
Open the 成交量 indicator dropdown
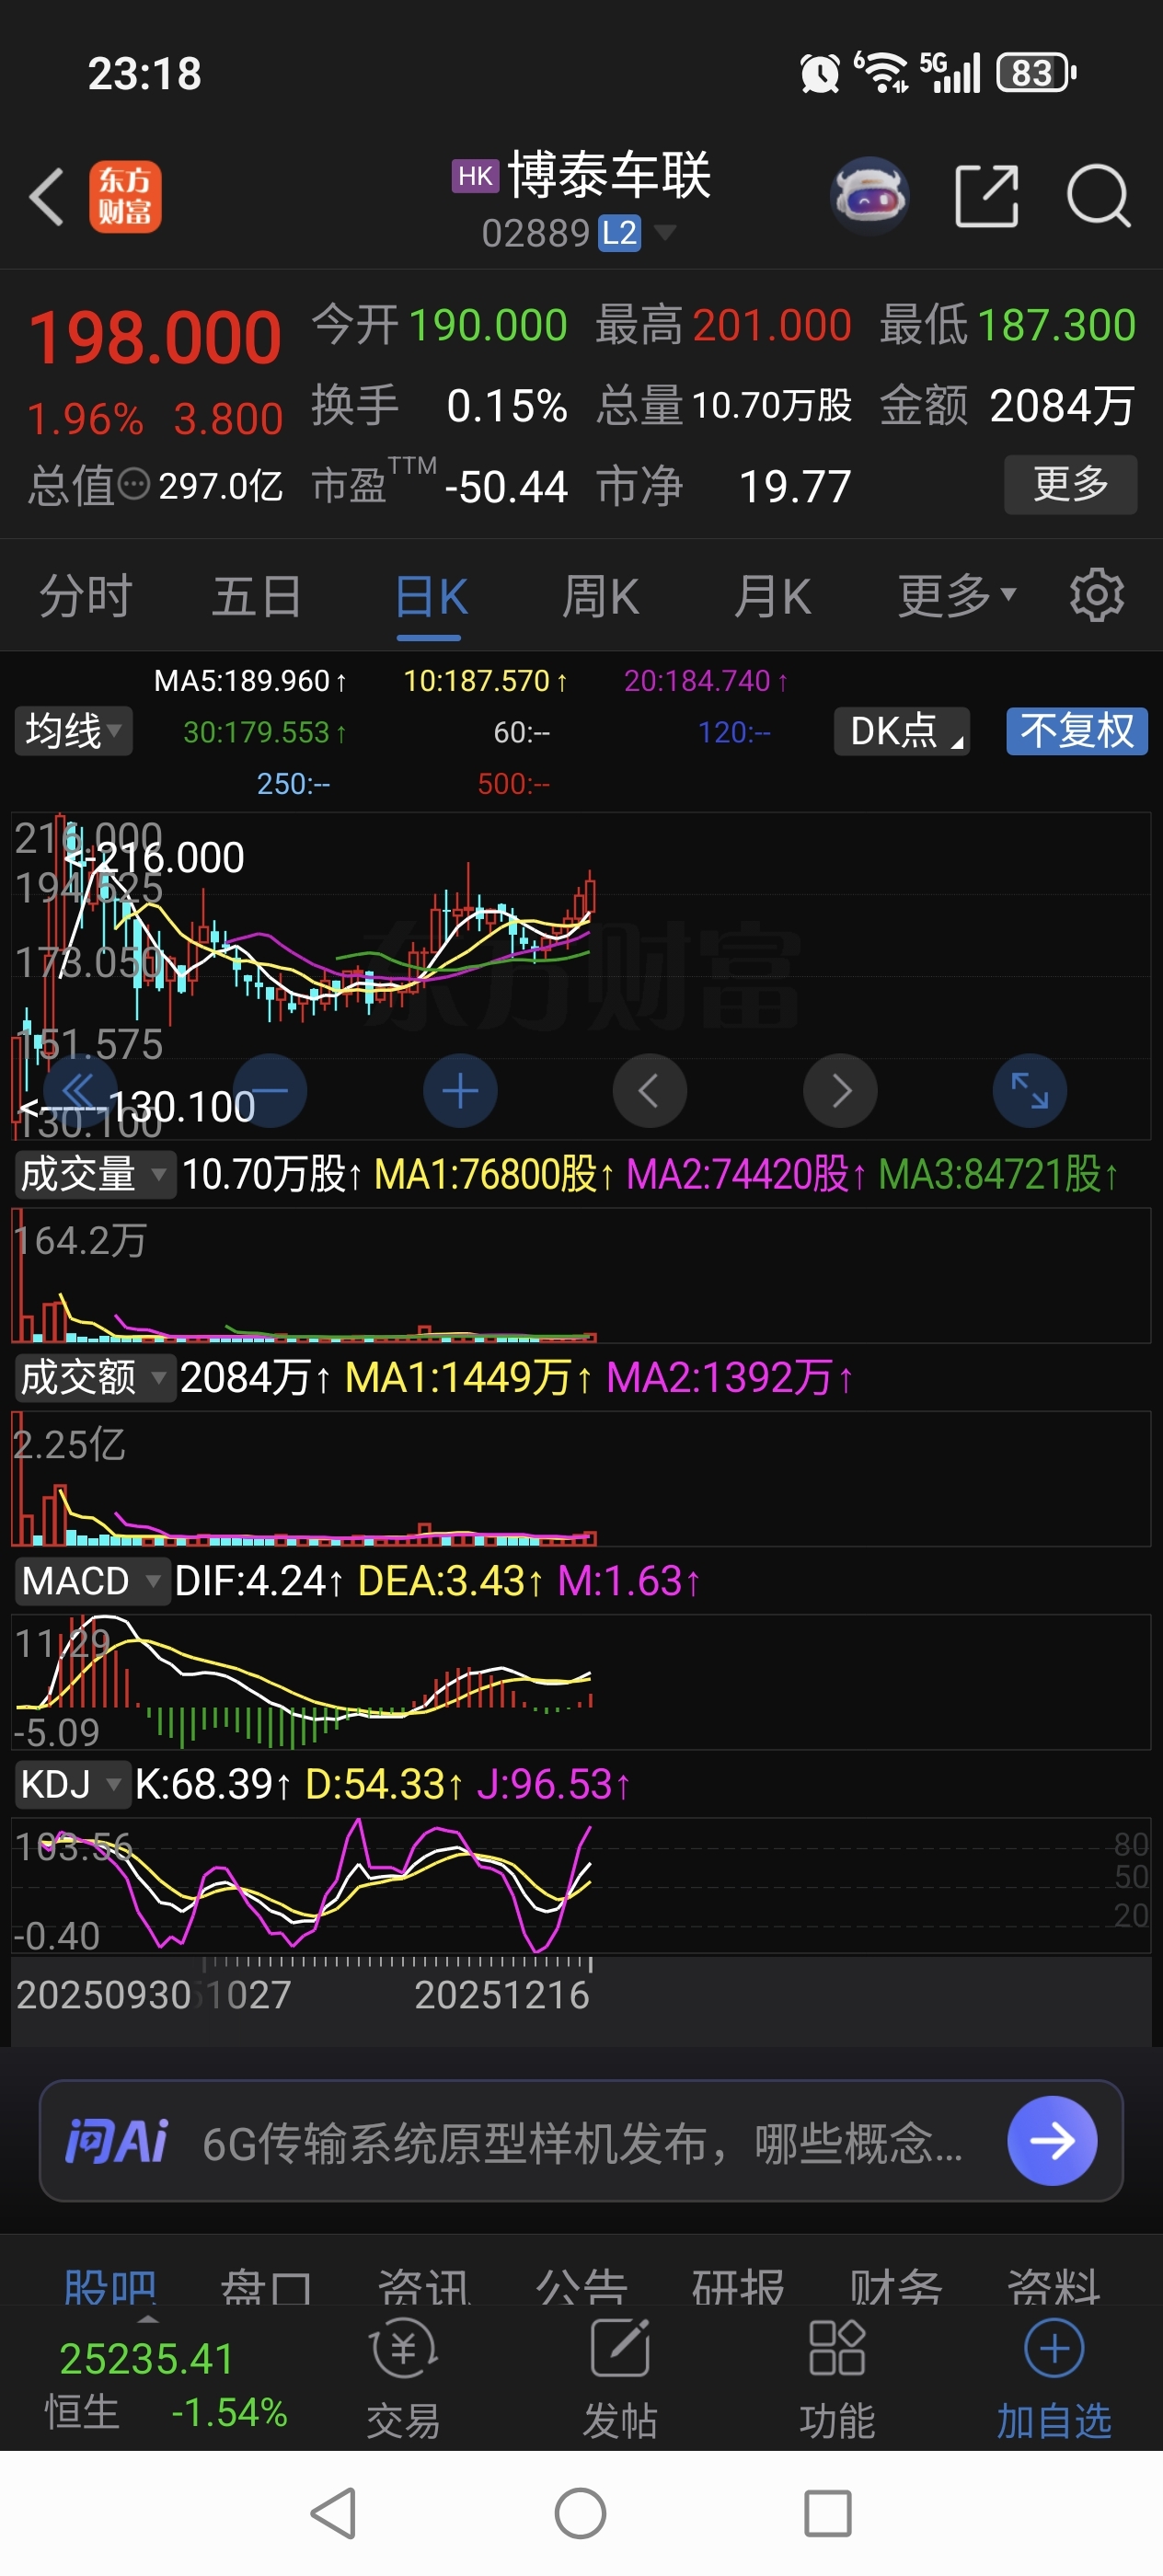(x=94, y=1175)
